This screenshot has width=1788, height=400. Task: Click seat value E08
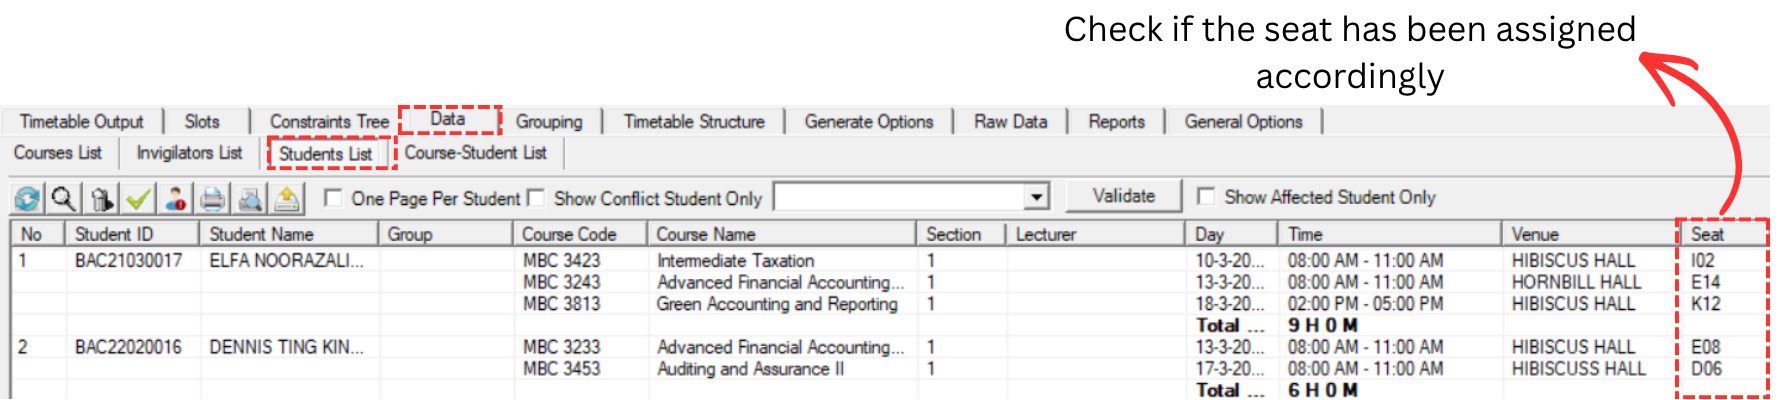[x=1705, y=348]
